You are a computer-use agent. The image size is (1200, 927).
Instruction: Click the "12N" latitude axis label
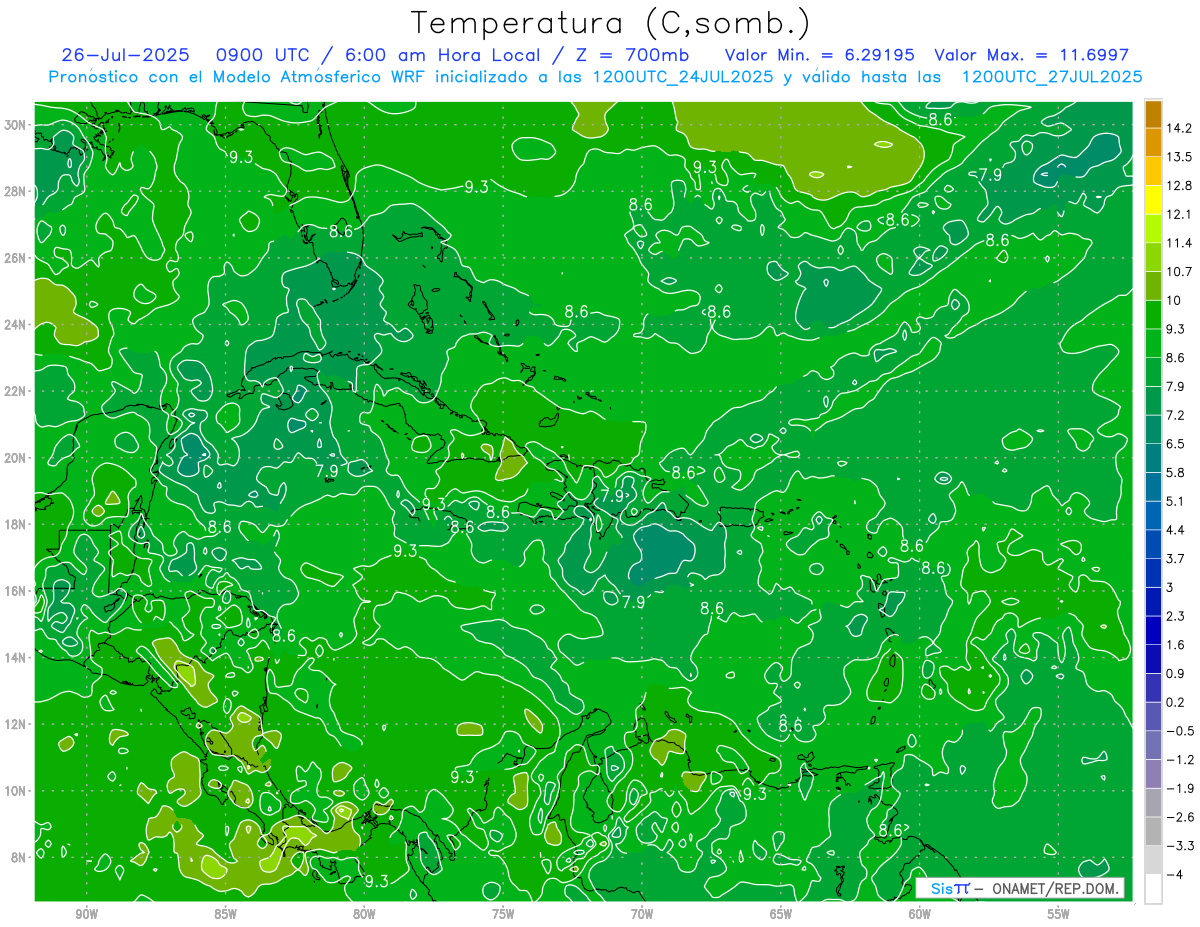(x=16, y=724)
